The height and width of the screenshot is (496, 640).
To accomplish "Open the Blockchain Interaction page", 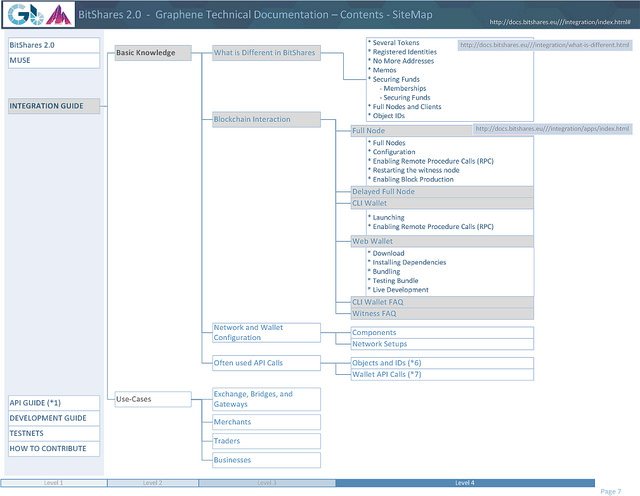I will point(267,119).
